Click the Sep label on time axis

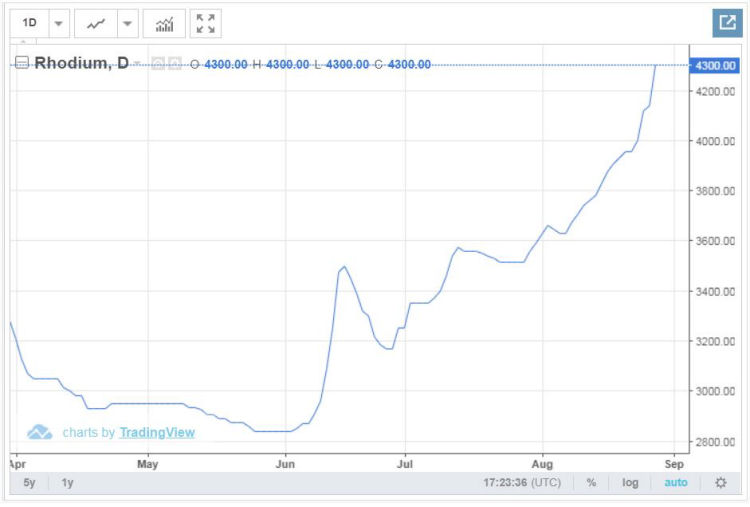coord(674,464)
